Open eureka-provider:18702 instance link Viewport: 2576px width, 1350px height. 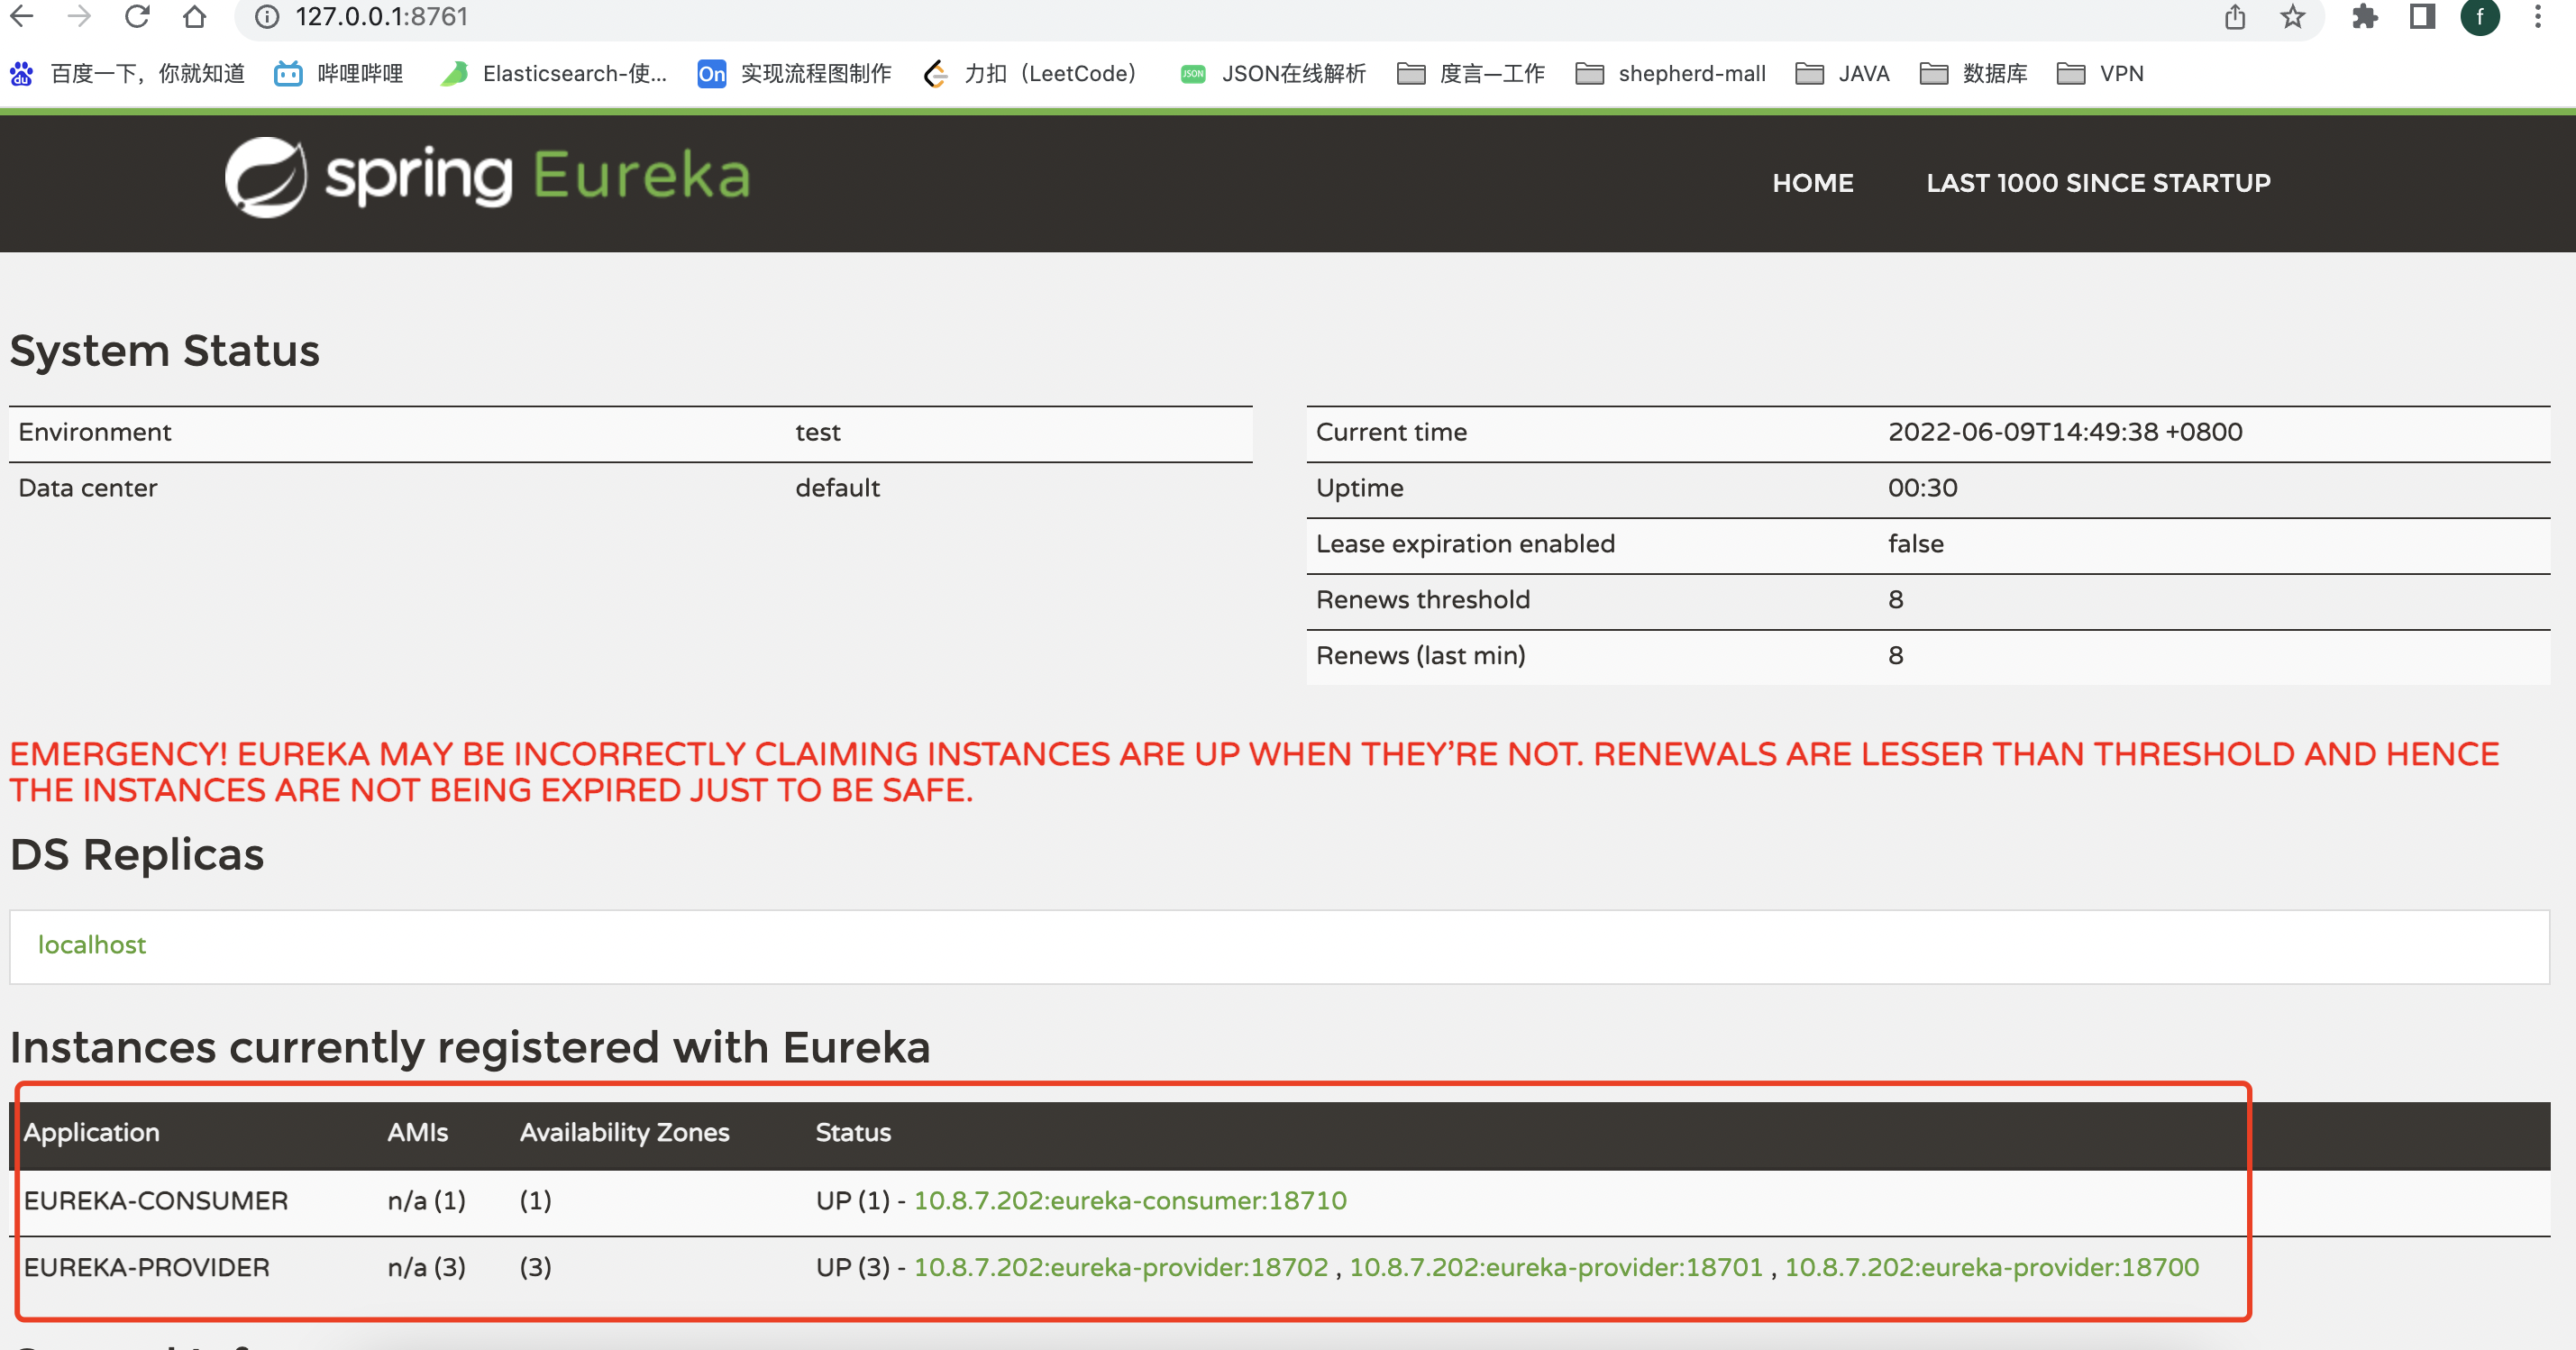click(1120, 1267)
